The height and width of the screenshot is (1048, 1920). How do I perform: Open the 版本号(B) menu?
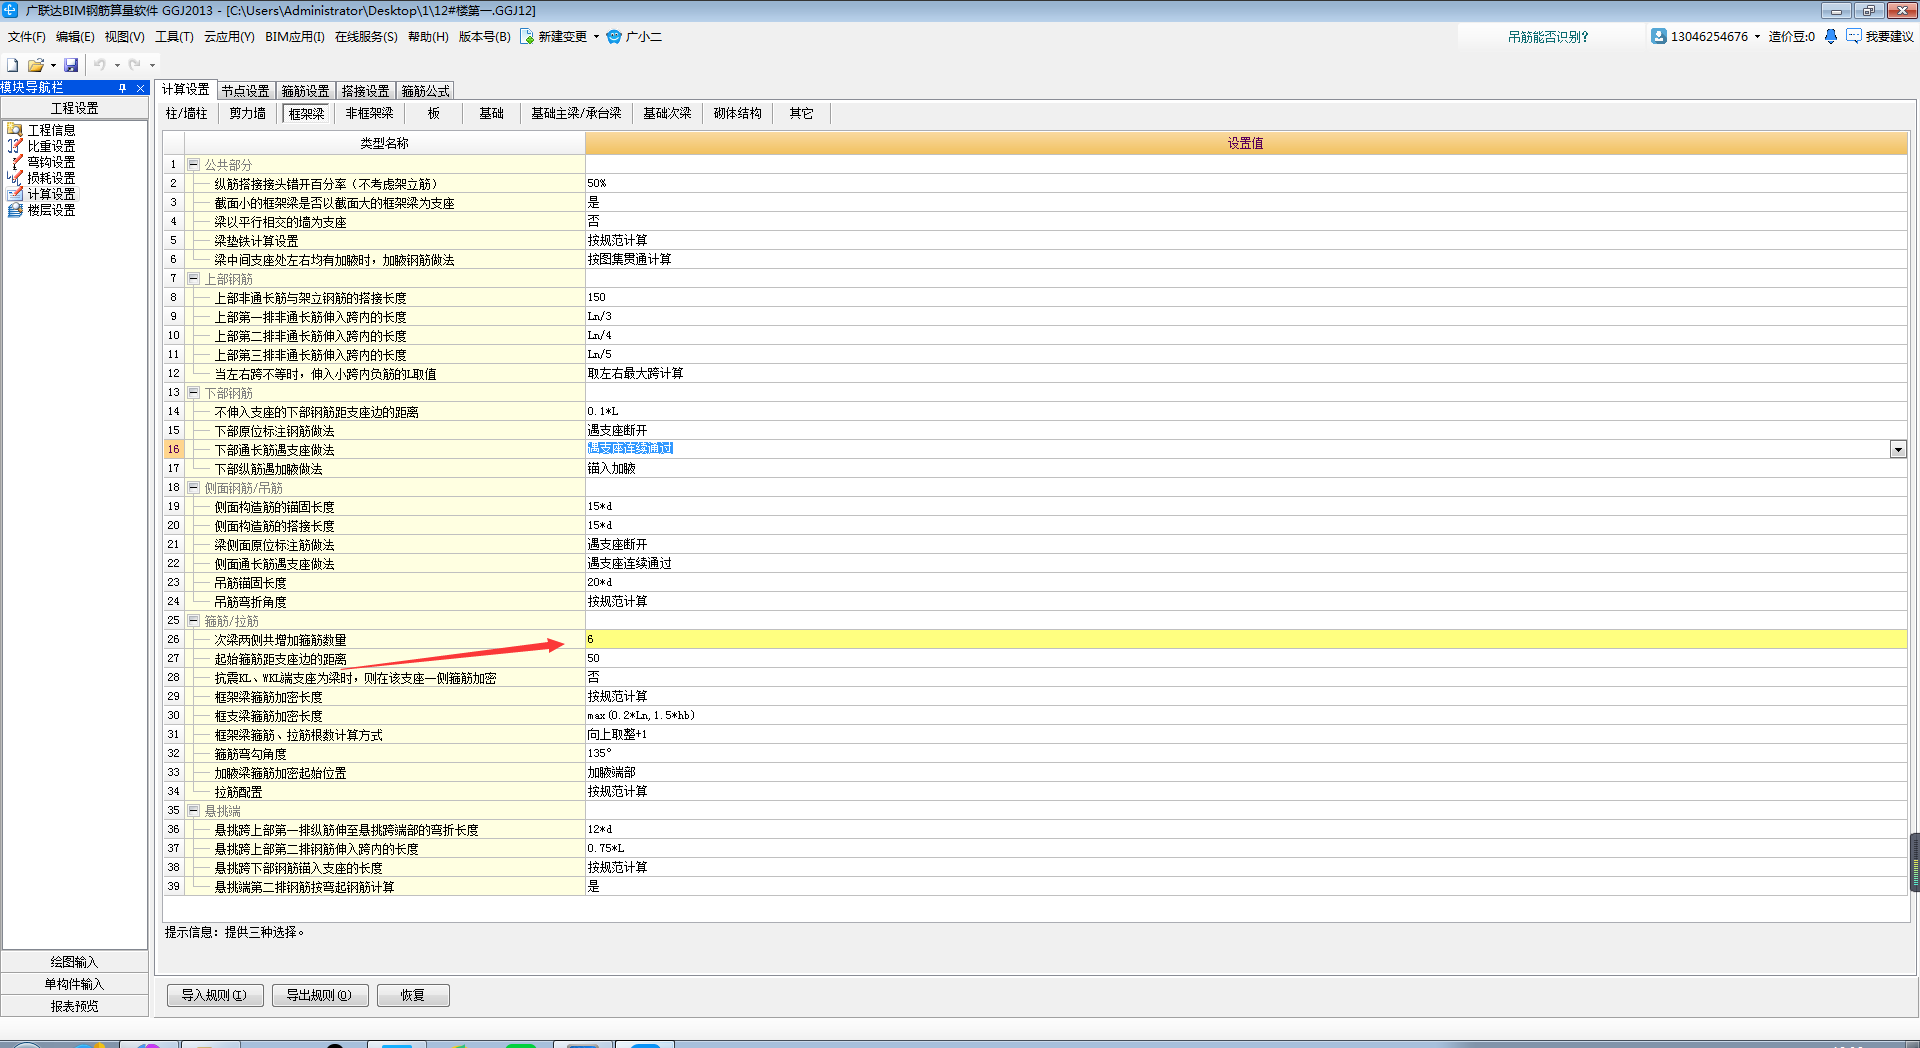pyautogui.click(x=484, y=37)
